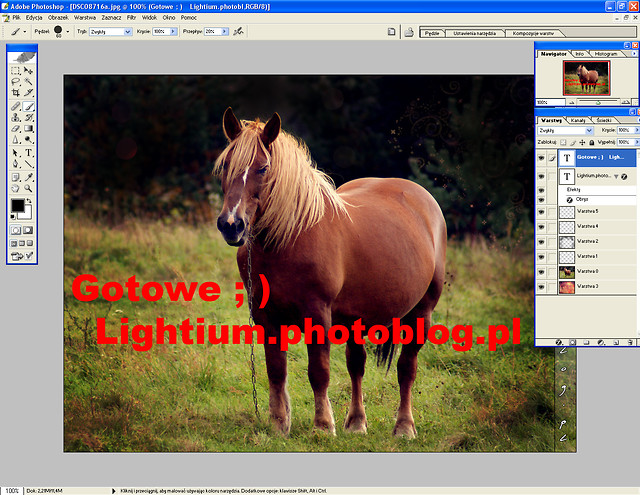Open Krycie opacity arrow in options bar
640x495 pixels.
pos(173,31)
